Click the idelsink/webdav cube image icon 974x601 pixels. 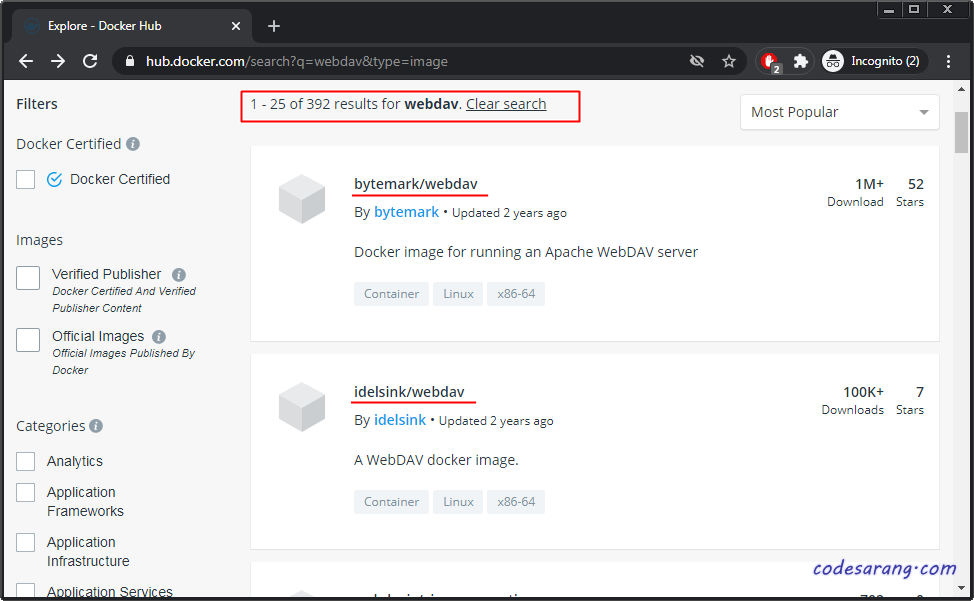(302, 407)
